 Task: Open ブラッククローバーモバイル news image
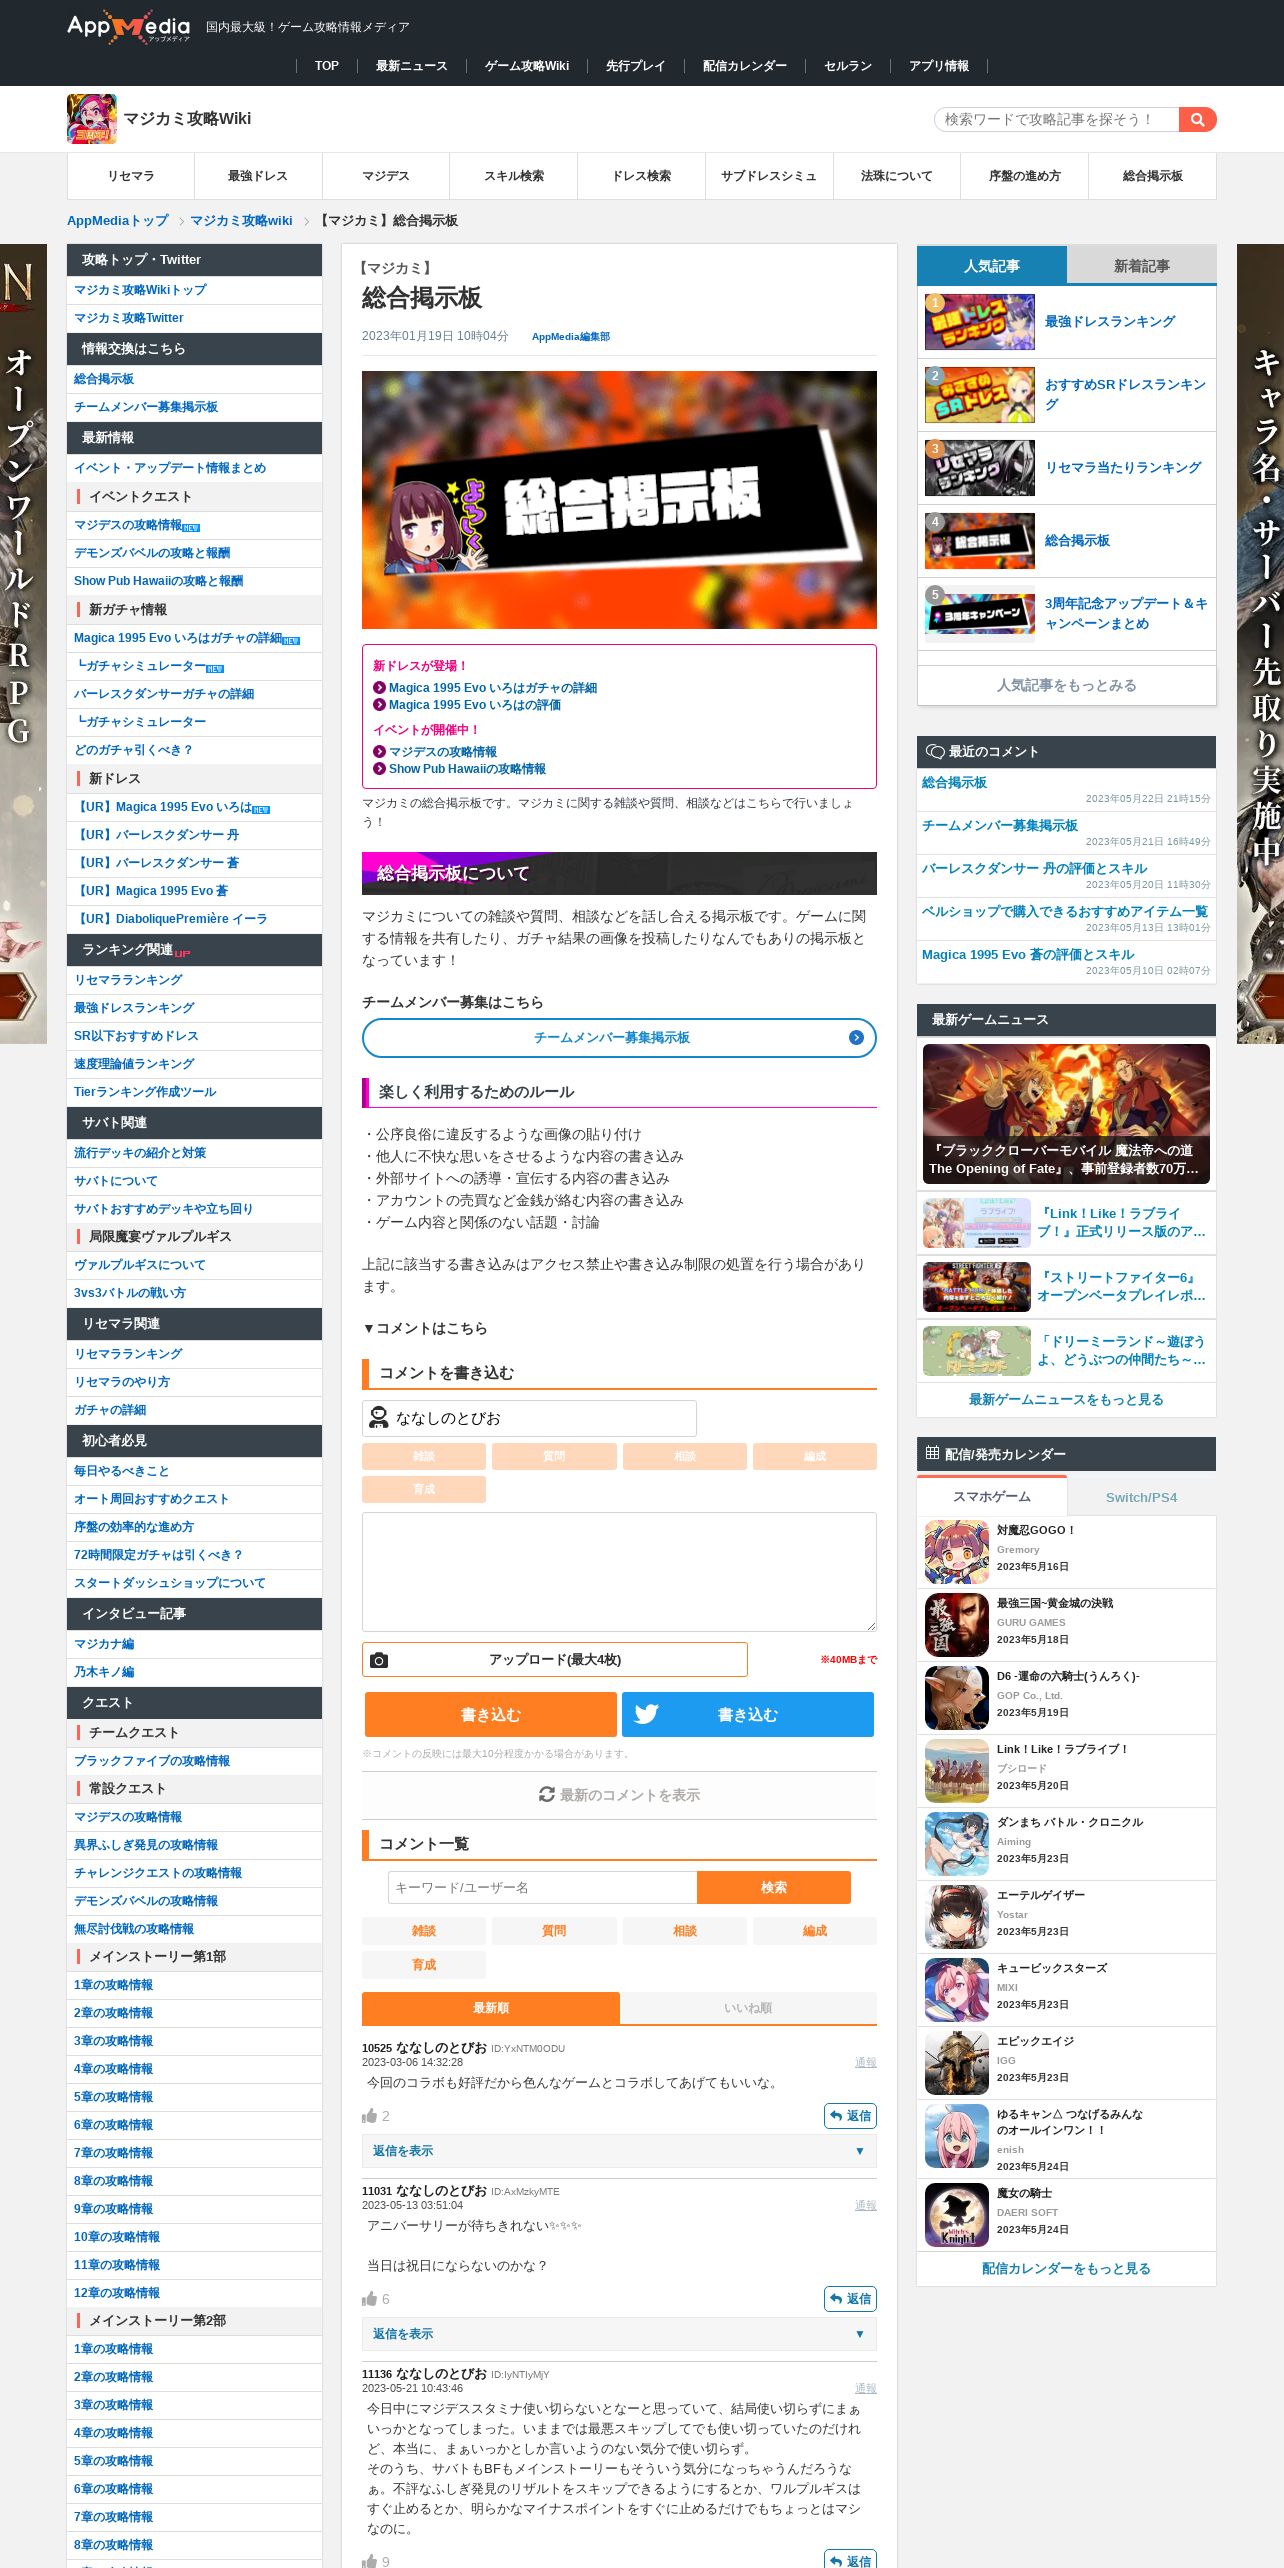click(1066, 1114)
